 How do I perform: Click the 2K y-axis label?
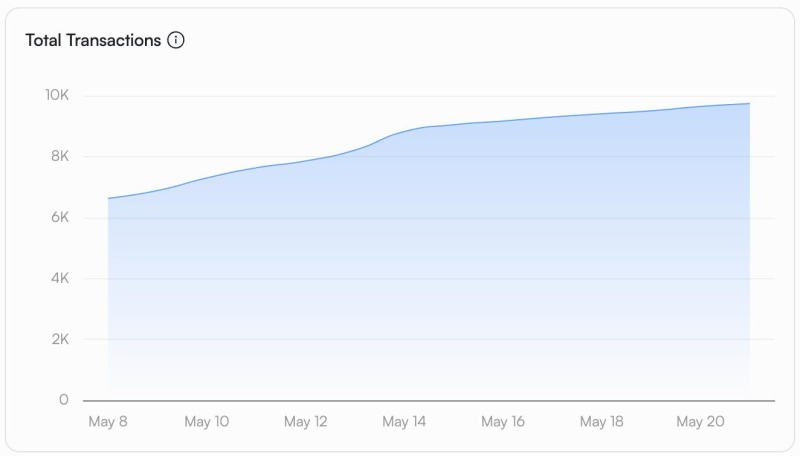(x=57, y=340)
